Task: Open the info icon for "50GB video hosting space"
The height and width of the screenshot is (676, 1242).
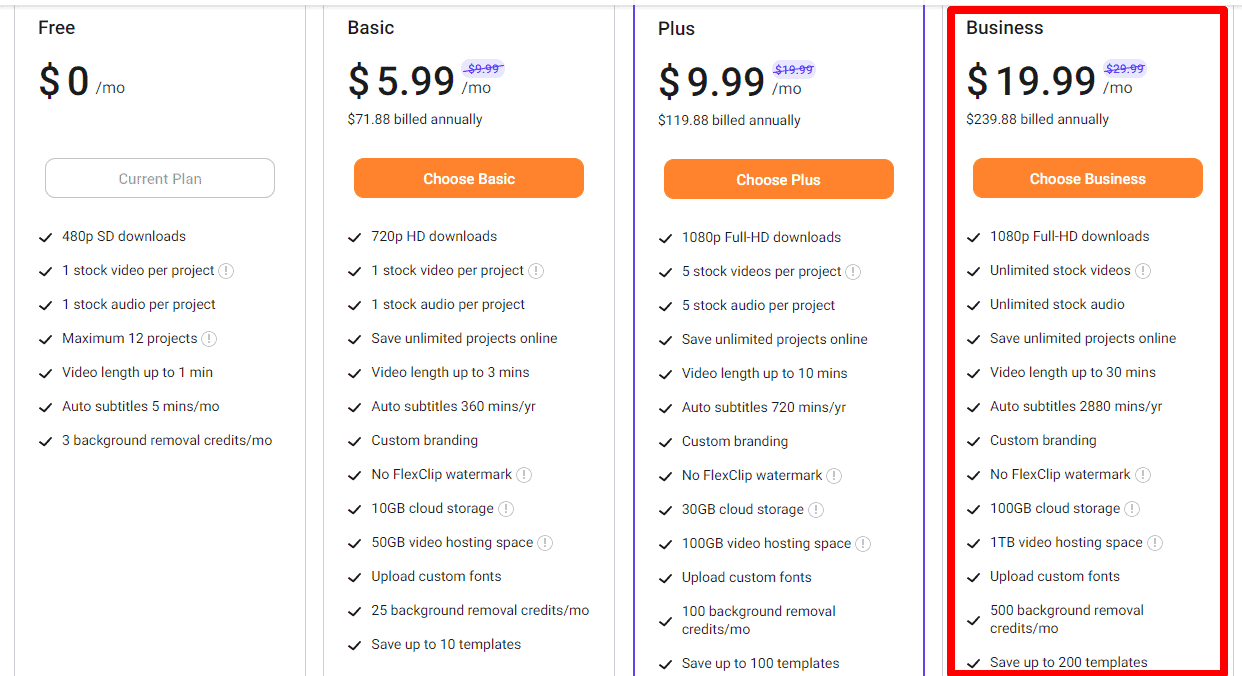Action: pos(545,542)
